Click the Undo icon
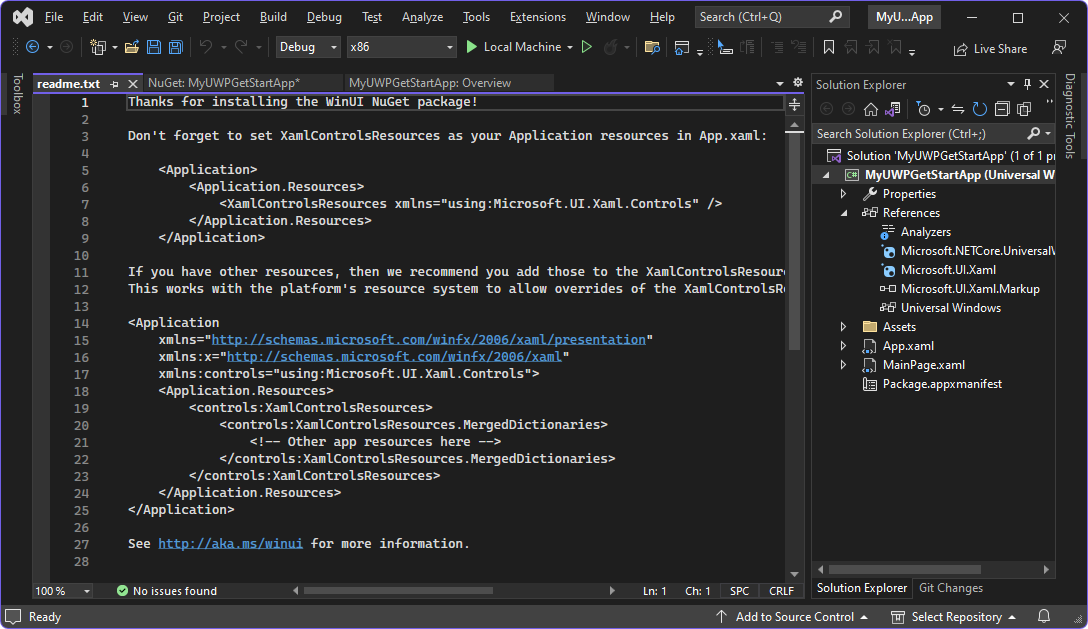The image size is (1088, 629). coord(208,46)
